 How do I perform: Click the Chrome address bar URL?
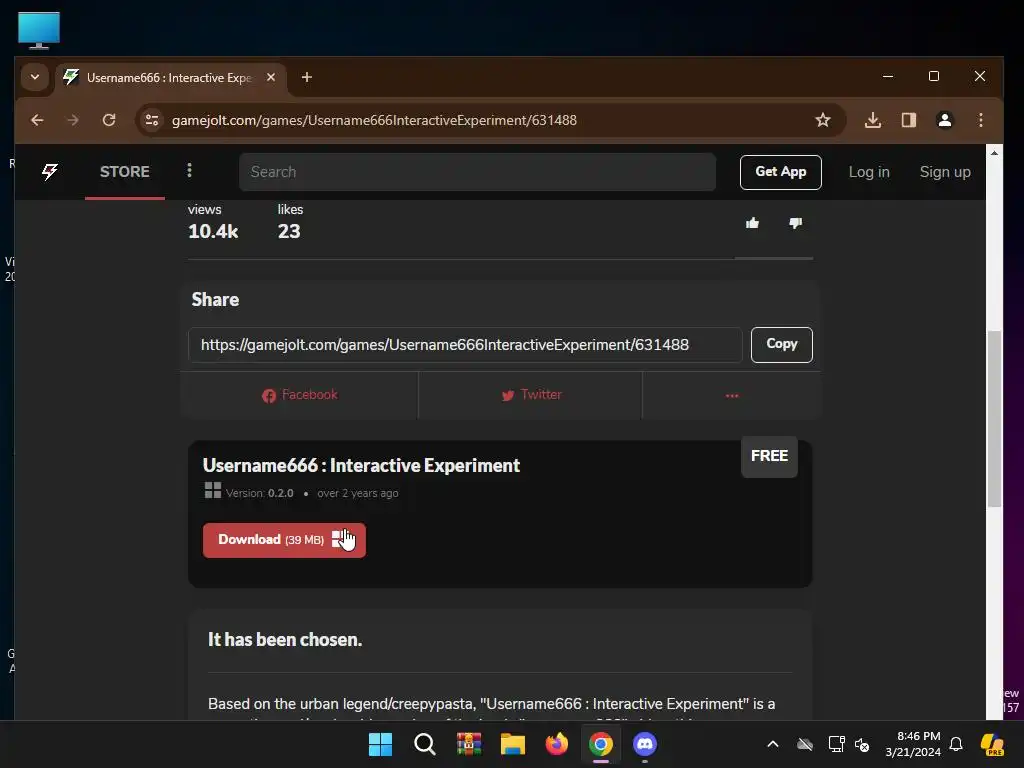coord(374,120)
